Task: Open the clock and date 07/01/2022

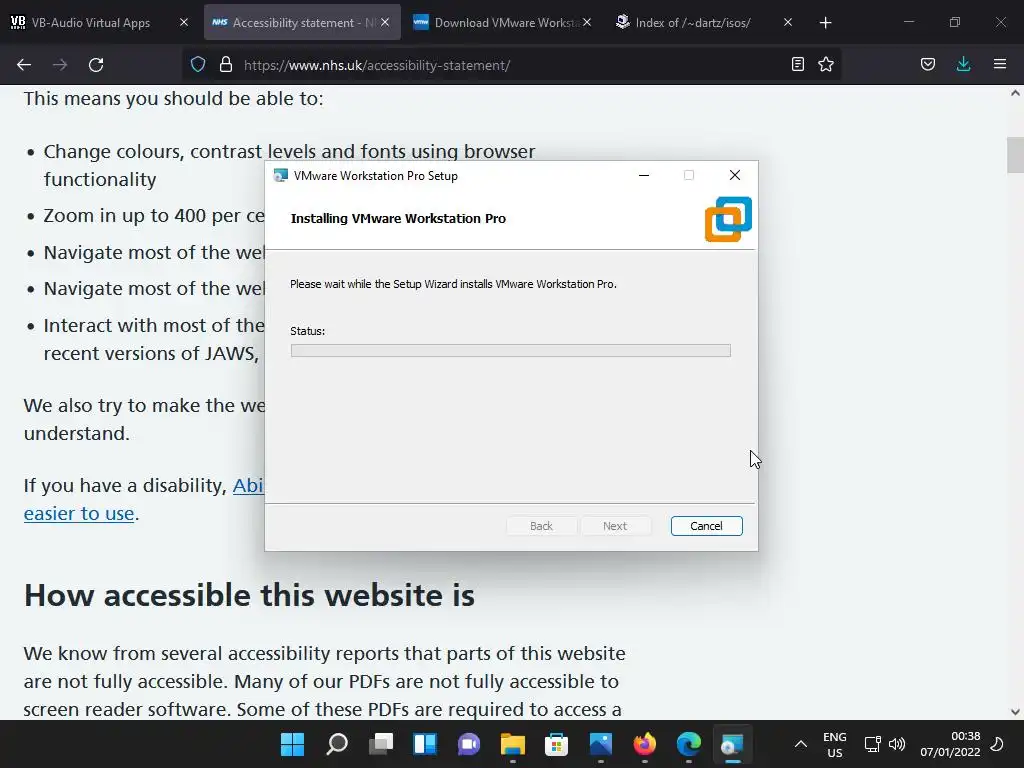Action: pos(950,744)
